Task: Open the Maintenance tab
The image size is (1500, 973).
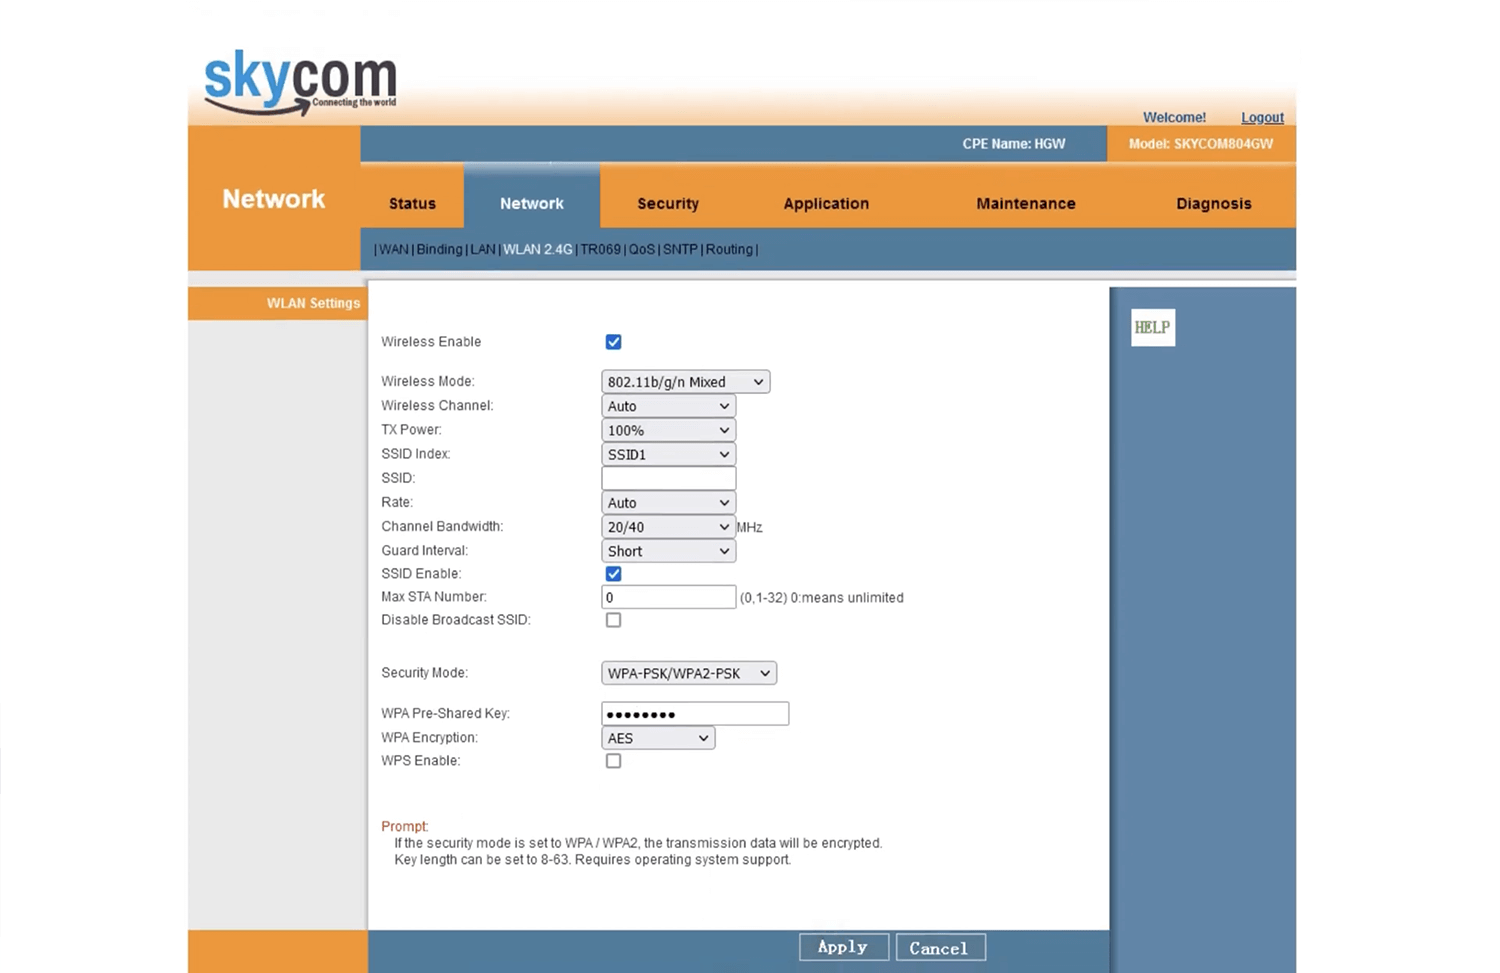Action: pyautogui.click(x=1025, y=203)
